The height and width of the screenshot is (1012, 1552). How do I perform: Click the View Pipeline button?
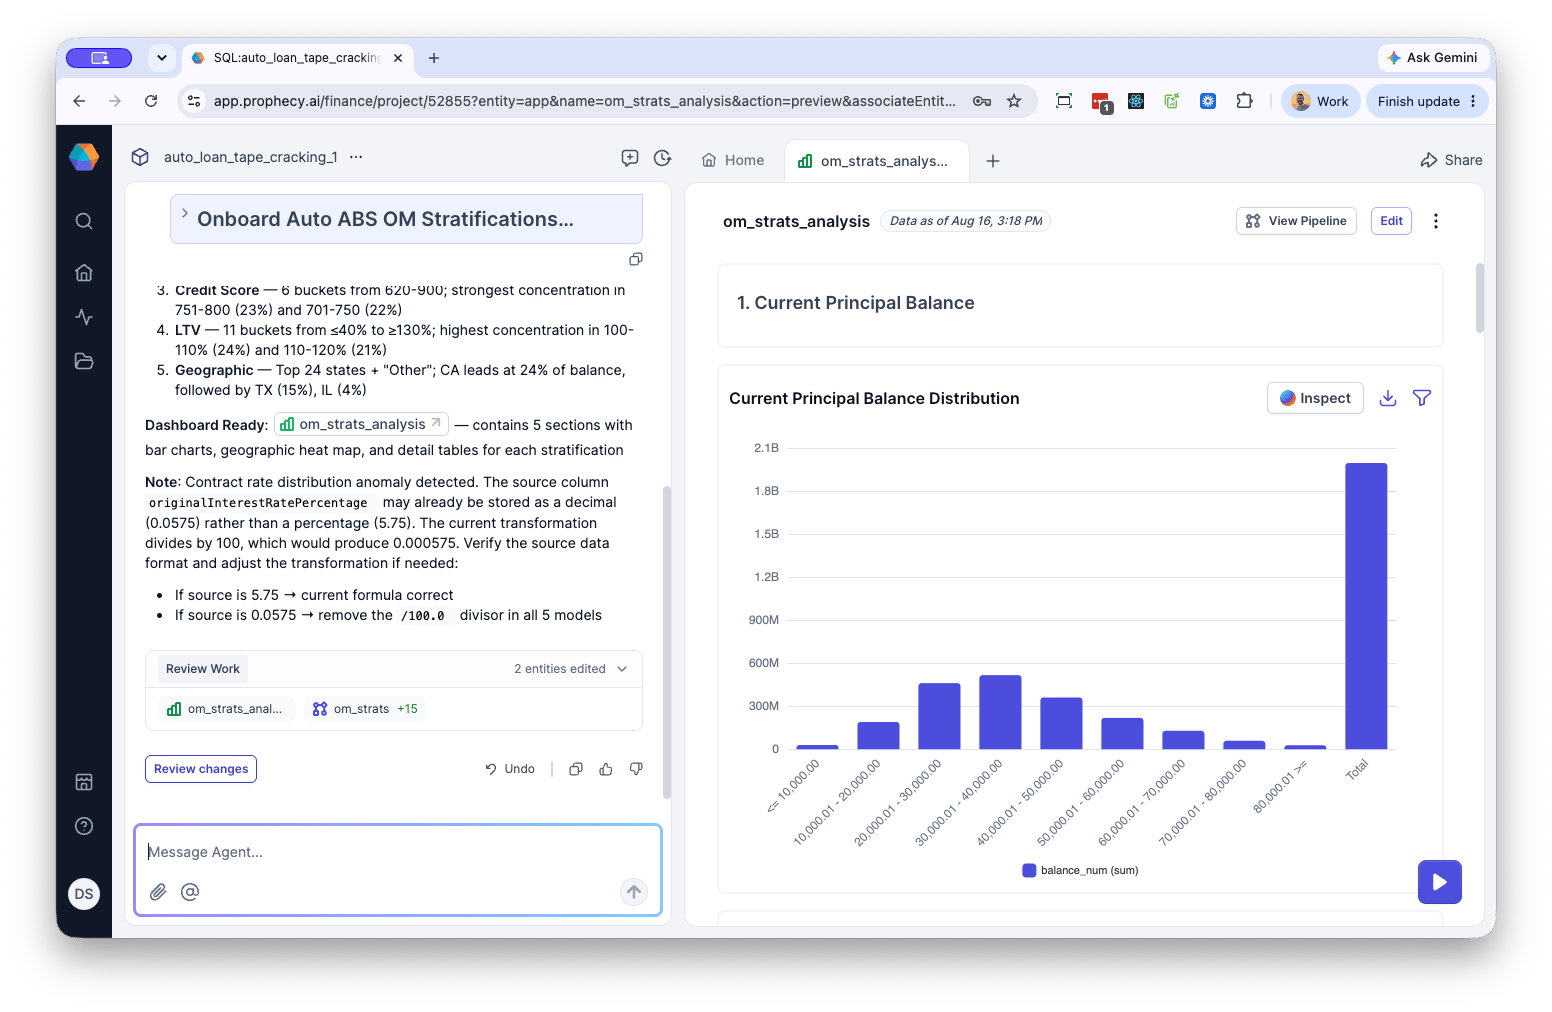[x=1296, y=221]
